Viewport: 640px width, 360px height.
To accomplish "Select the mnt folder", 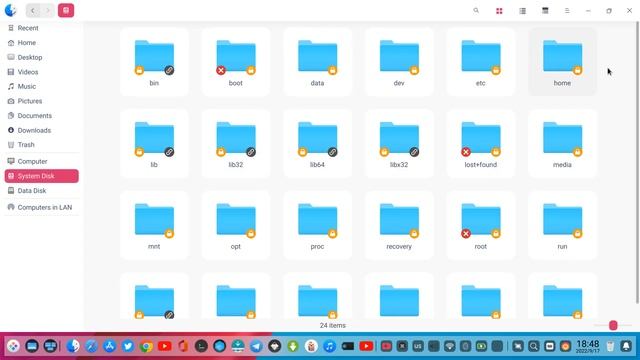I will point(154,225).
